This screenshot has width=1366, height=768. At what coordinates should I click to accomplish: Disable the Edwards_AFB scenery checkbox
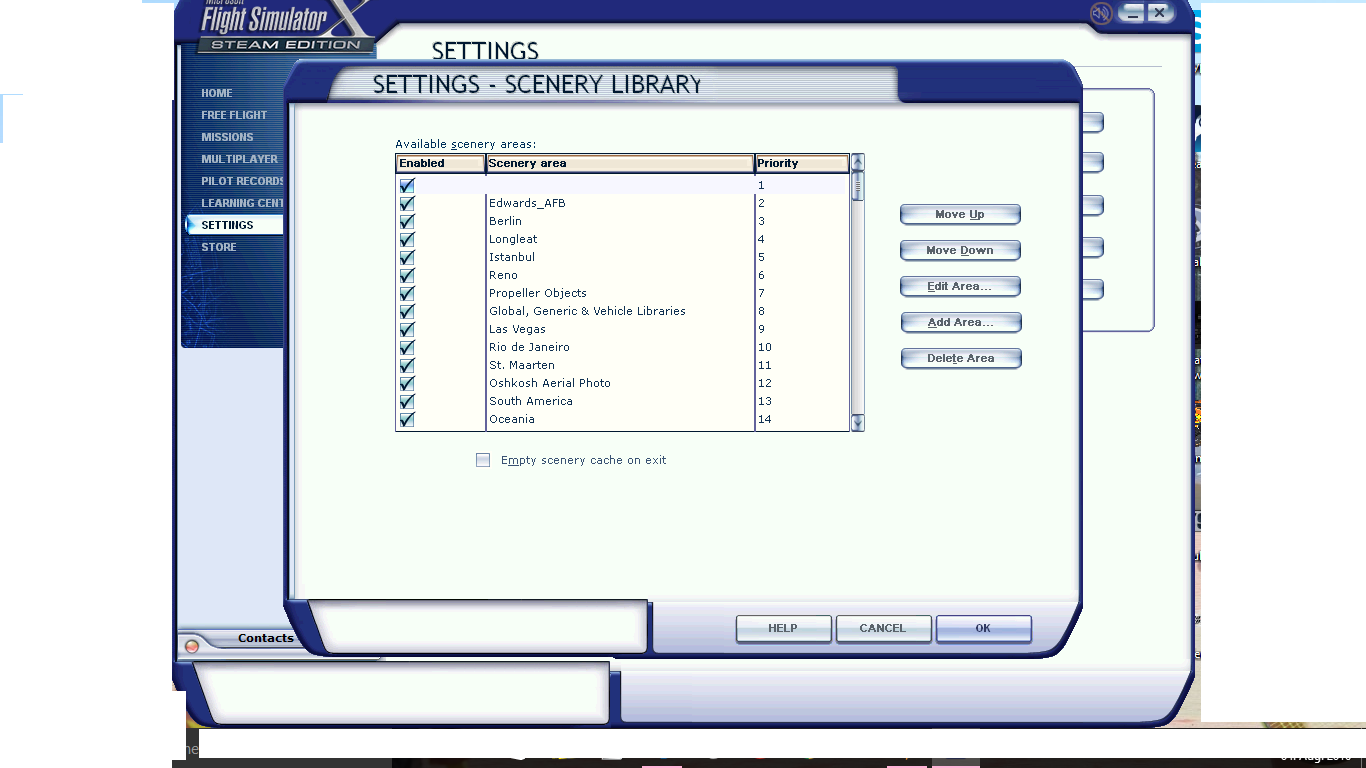pyautogui.click(x=407, y=203)
